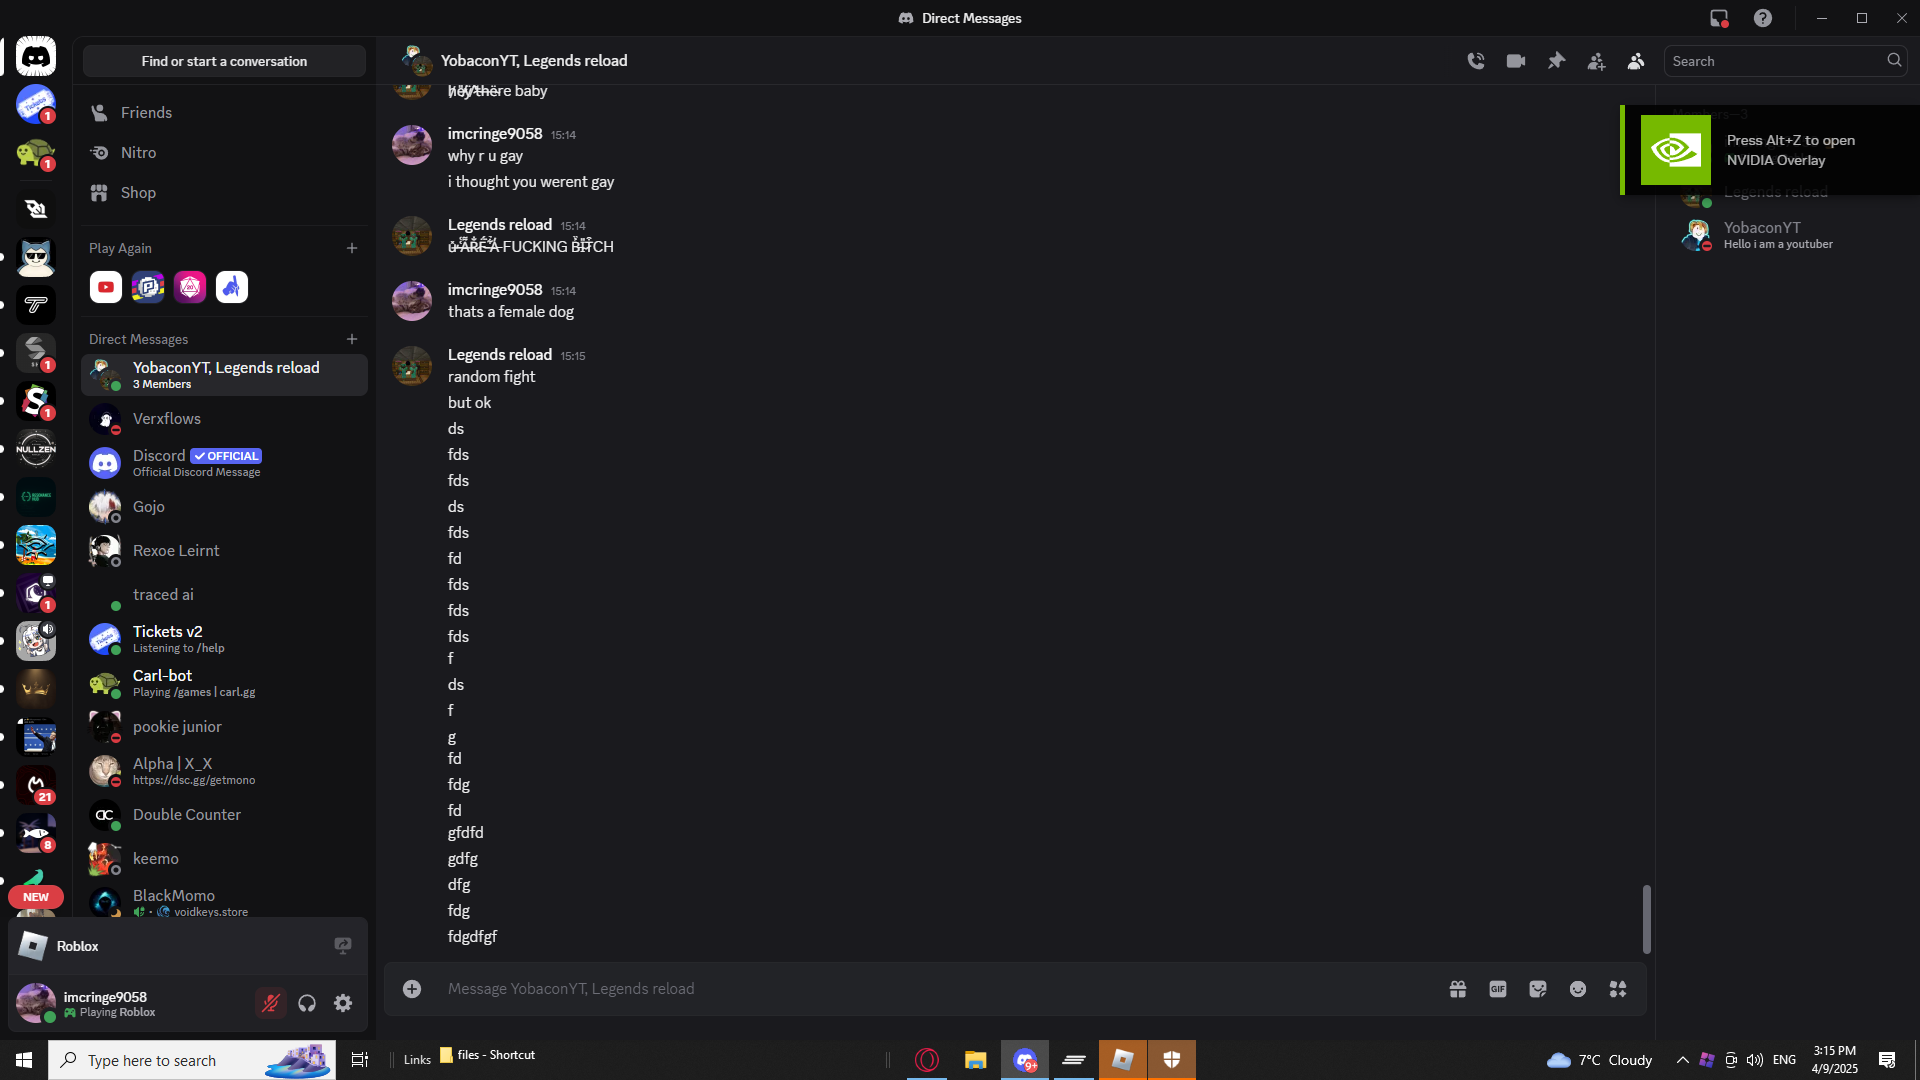Click Legends reload name above 'random fight'
The width and height of the screenshot is (1920, 1080).
point(500,355)
